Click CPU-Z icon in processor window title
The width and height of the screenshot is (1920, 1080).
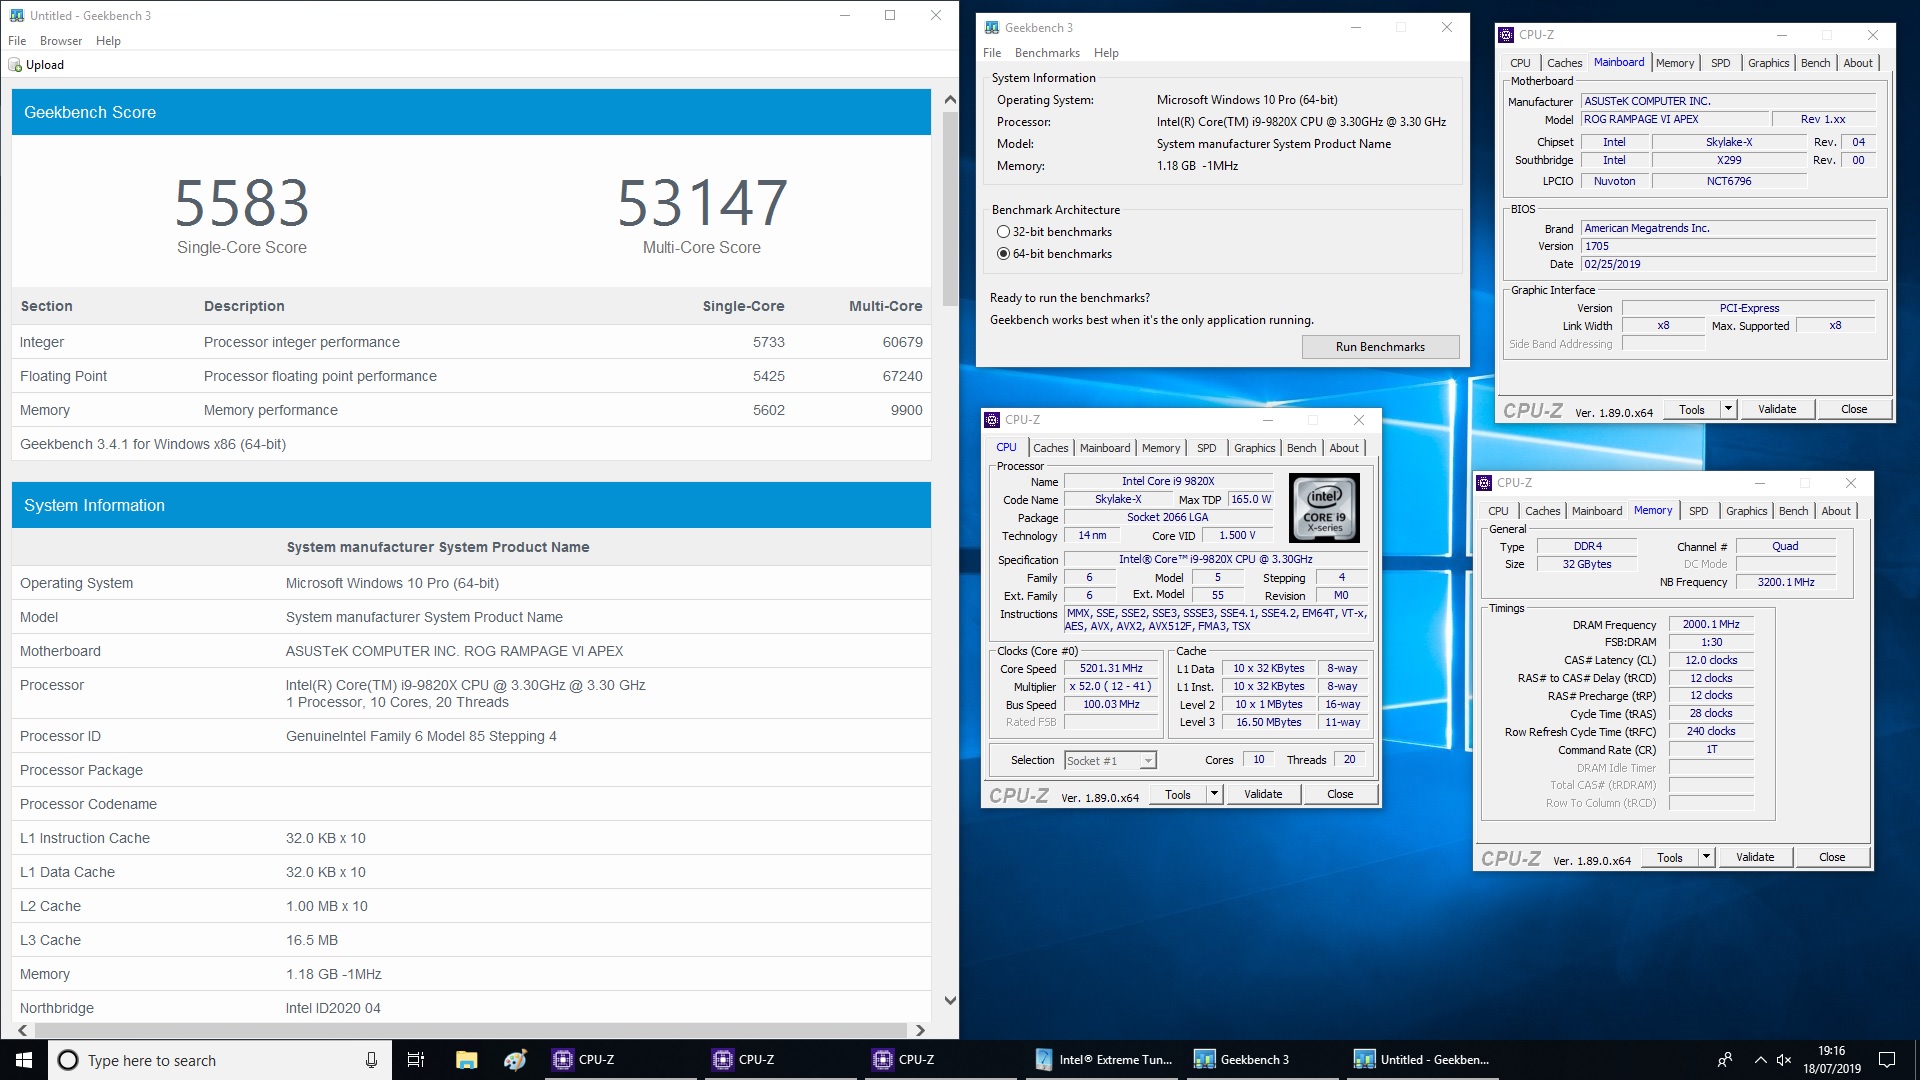992,420
